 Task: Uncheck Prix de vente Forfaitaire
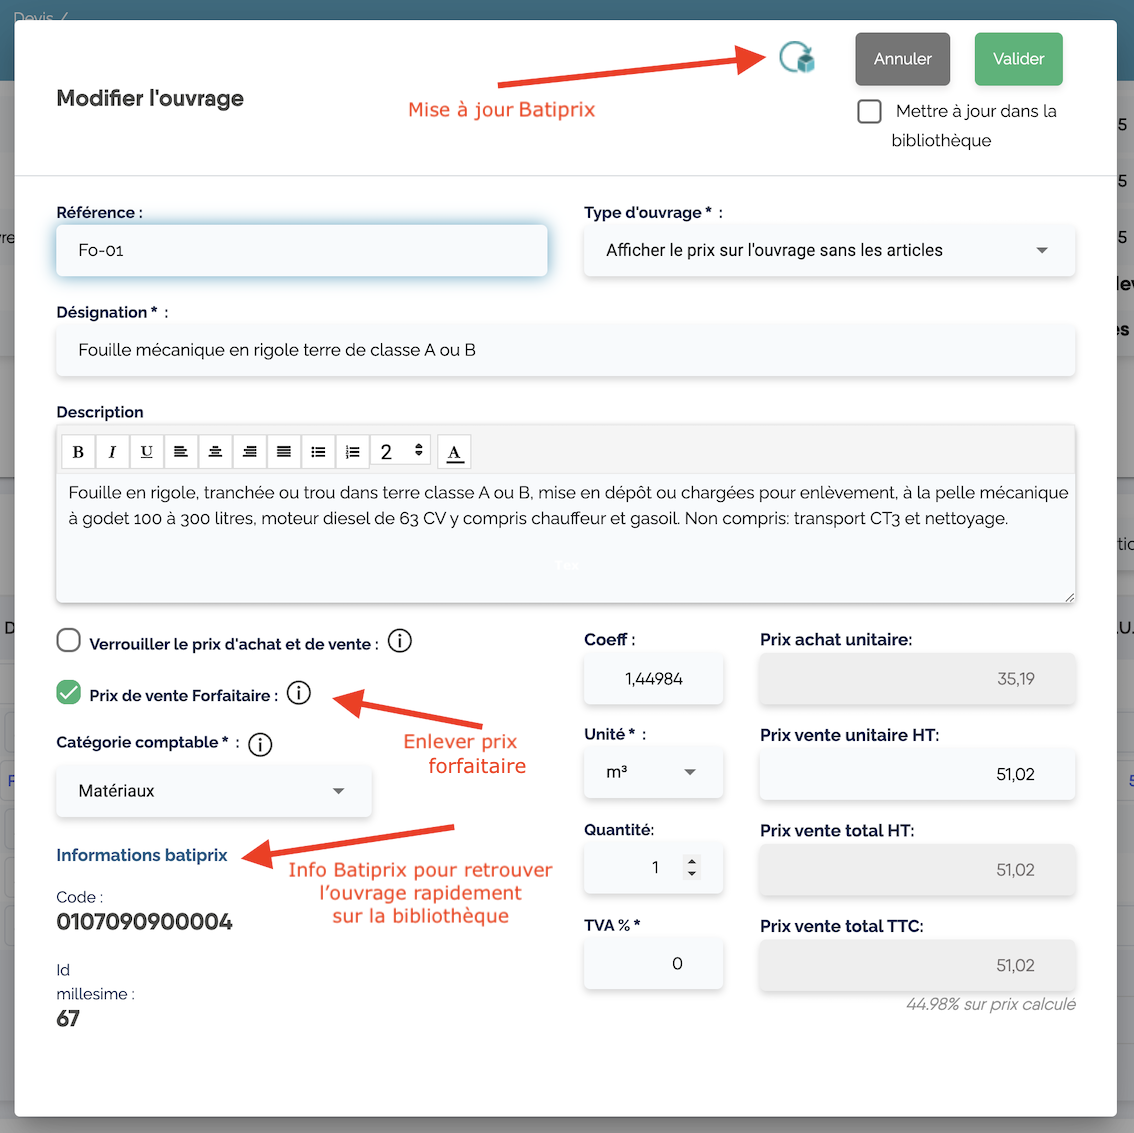(x=69, y=692)
